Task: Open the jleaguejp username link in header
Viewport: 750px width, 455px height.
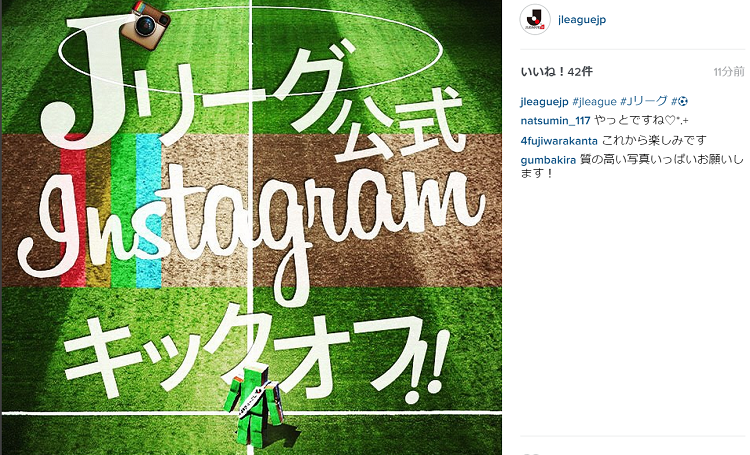Action: click(x=582, y=20)
